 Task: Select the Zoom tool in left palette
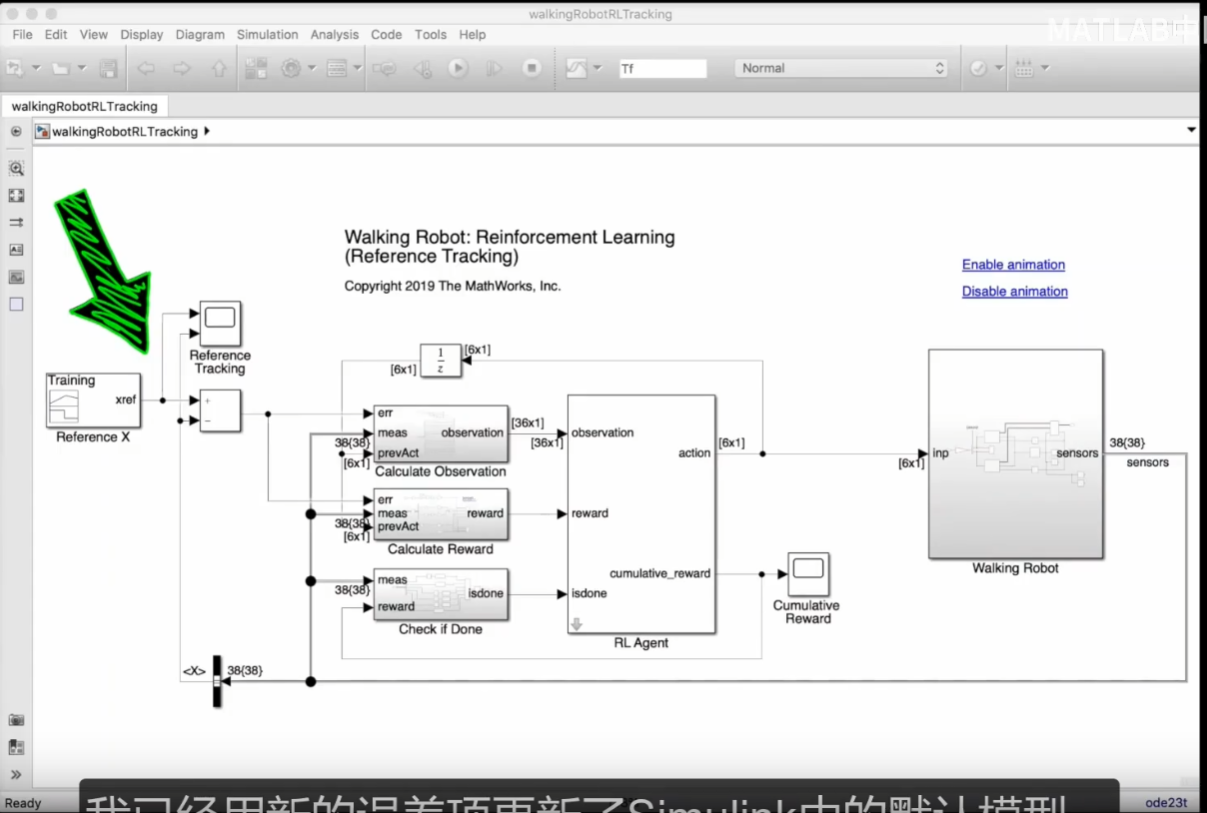[x=16, y=168]
